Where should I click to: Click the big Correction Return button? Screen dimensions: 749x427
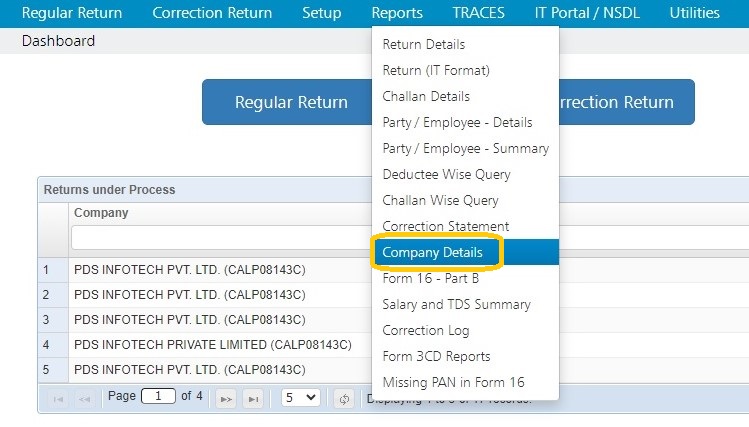tap(620, 102)
